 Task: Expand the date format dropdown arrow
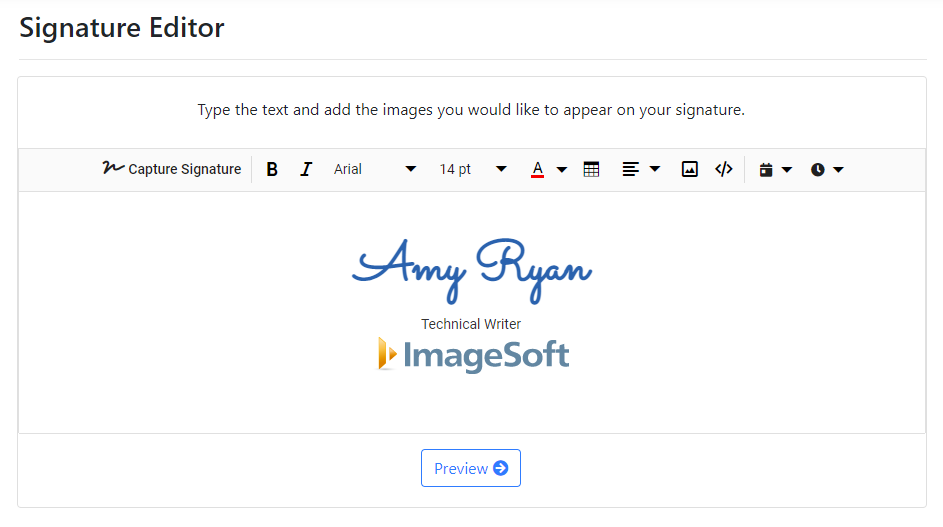(787, 170)
